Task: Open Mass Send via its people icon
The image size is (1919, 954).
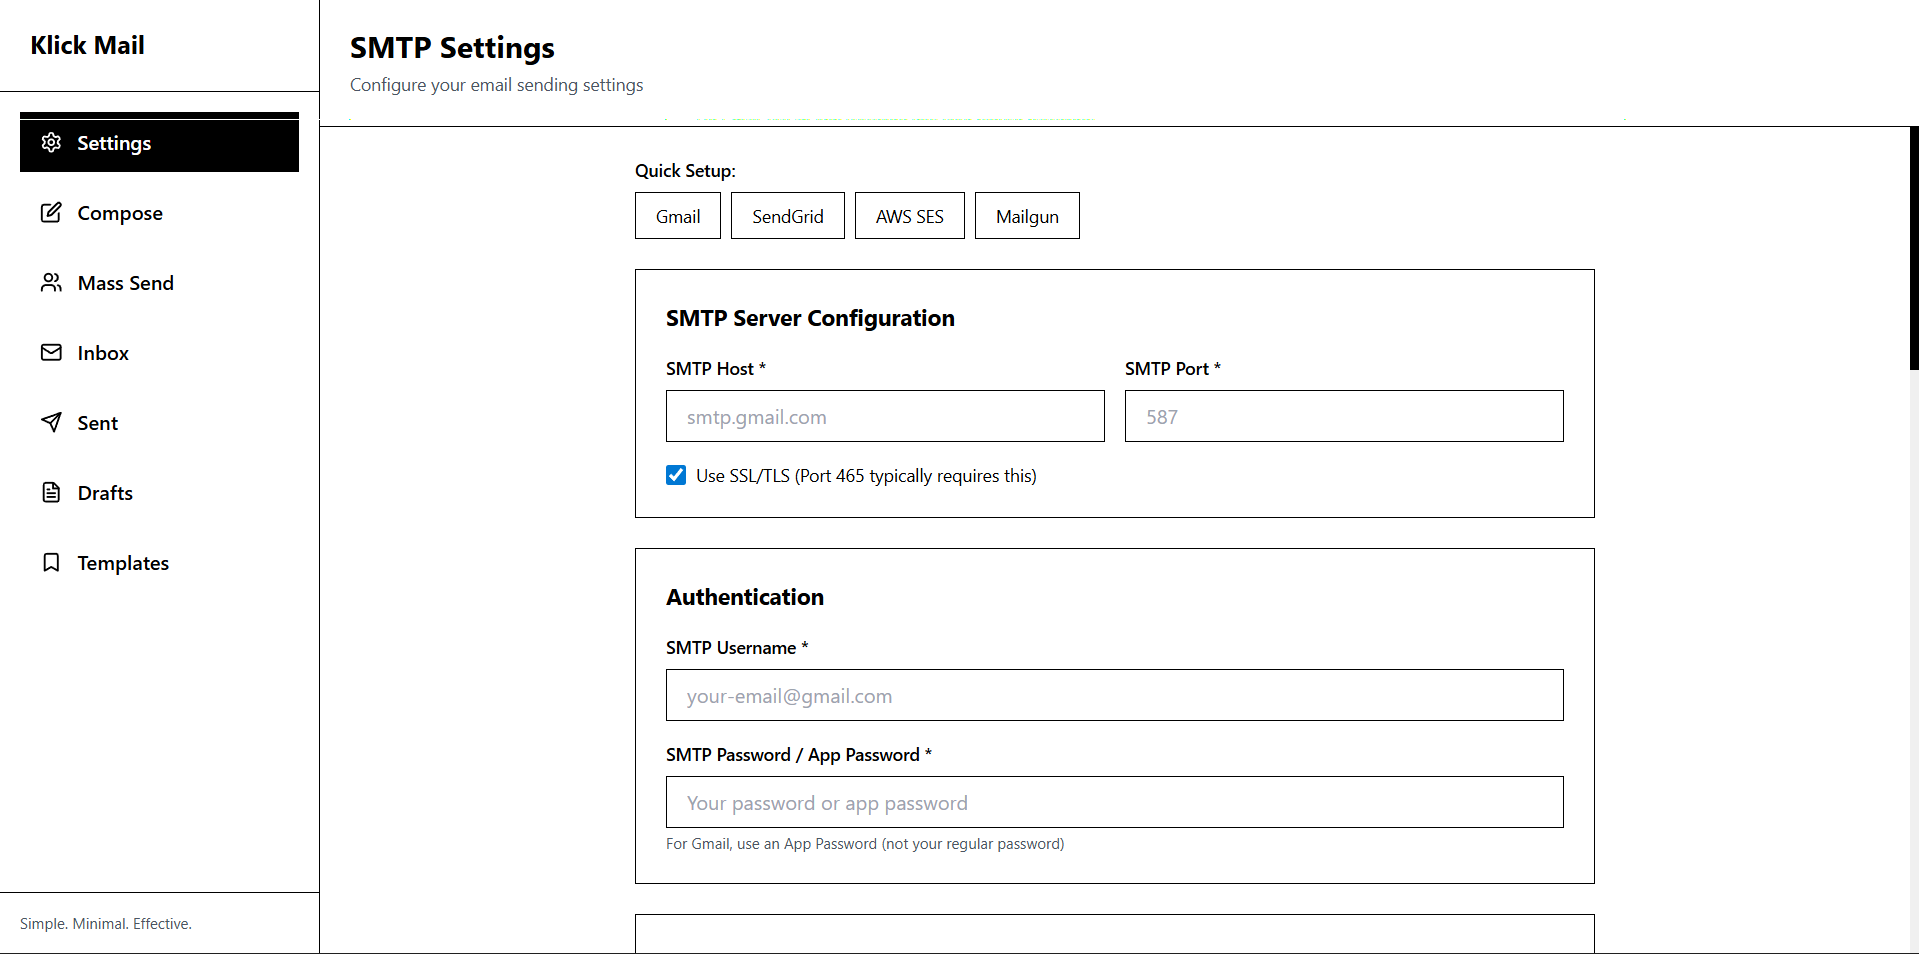Action: click(51, 282)
